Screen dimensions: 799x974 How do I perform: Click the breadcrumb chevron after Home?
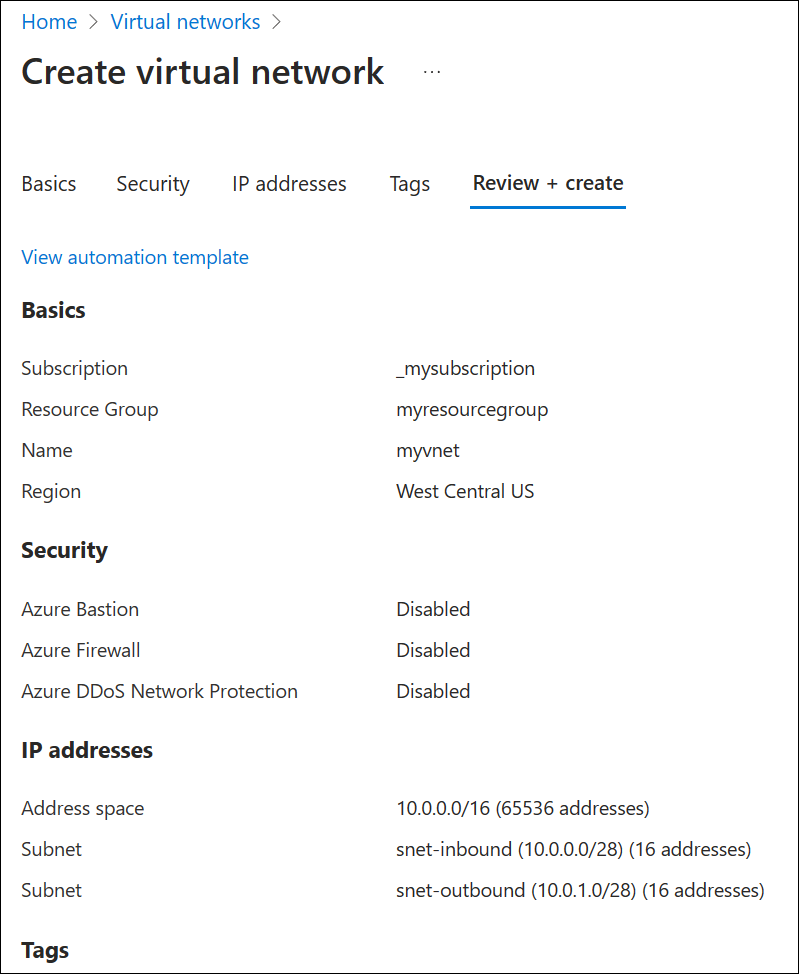[x=93, y=21]
